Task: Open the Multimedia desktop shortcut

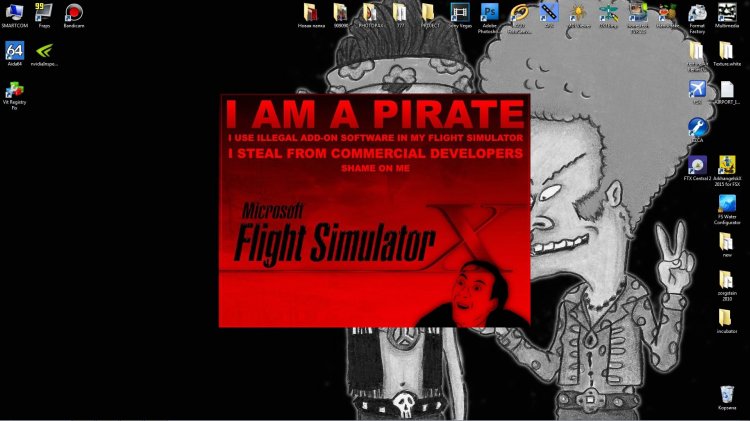Action: click(727, 15)
